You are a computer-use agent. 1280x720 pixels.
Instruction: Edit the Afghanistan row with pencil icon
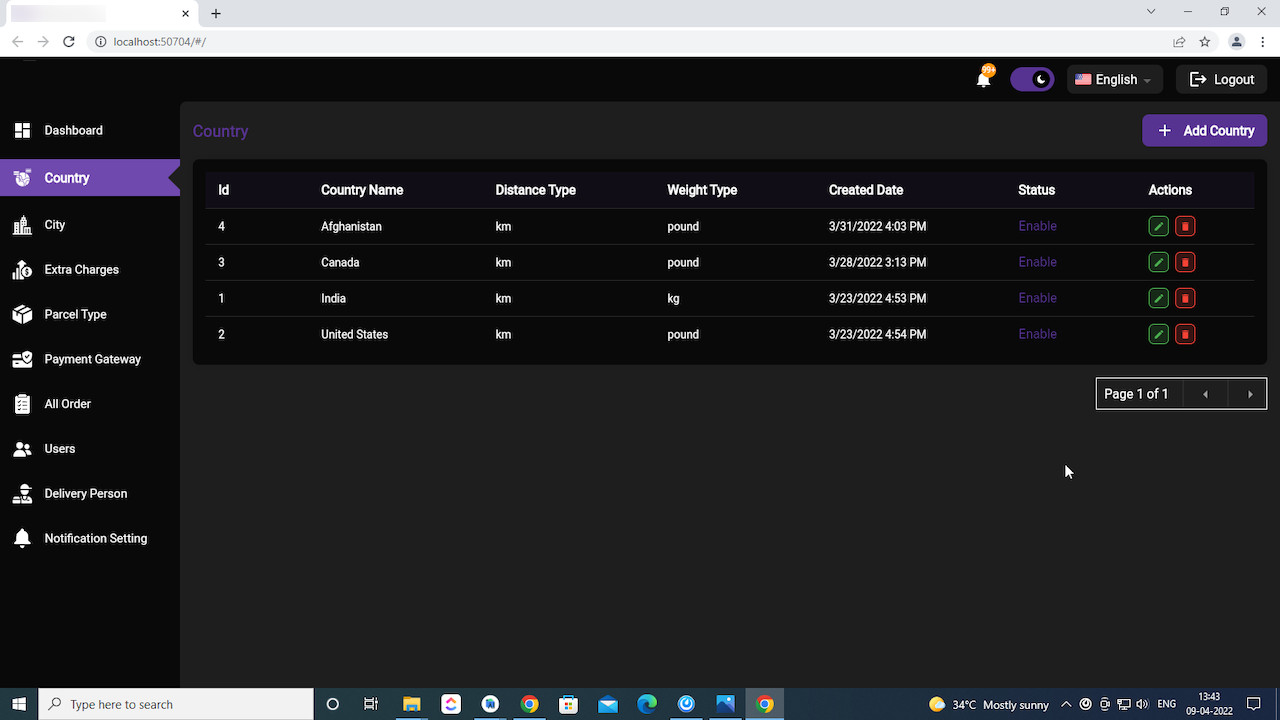click(1158, 226)
